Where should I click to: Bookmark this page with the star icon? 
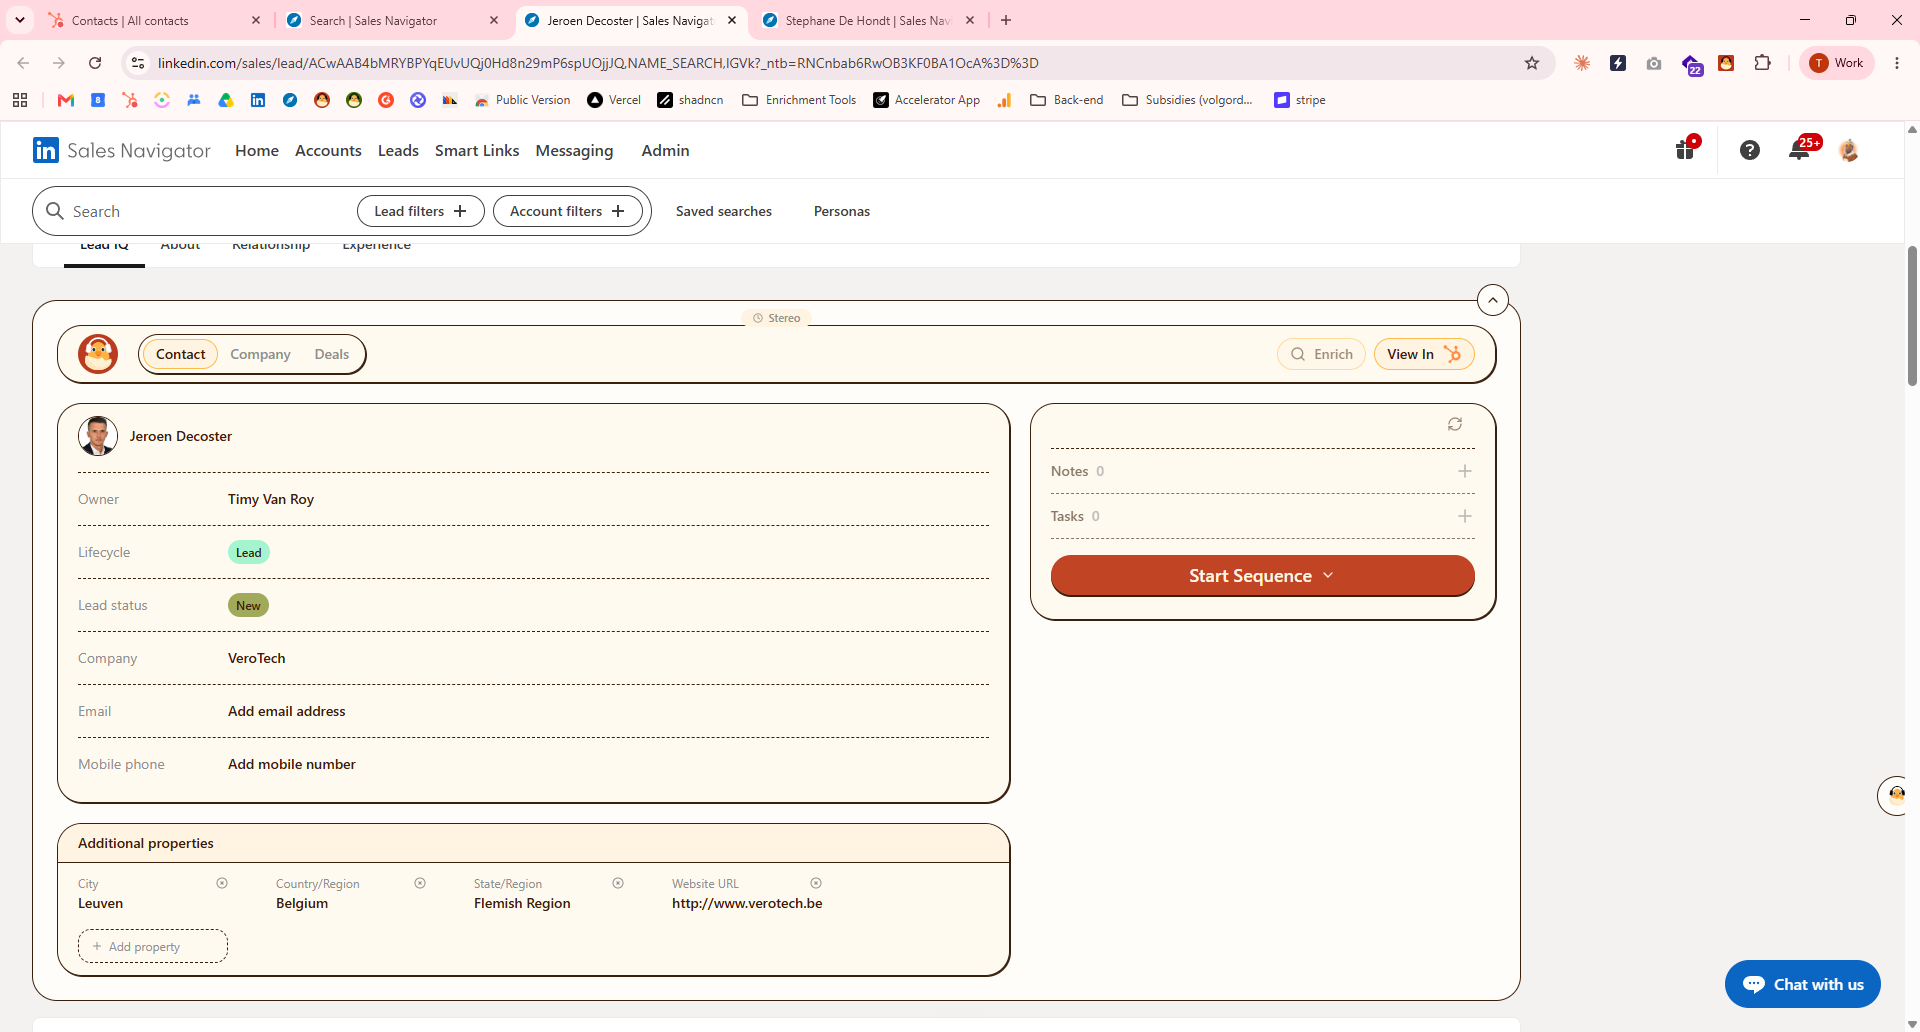pos(1532,63)
